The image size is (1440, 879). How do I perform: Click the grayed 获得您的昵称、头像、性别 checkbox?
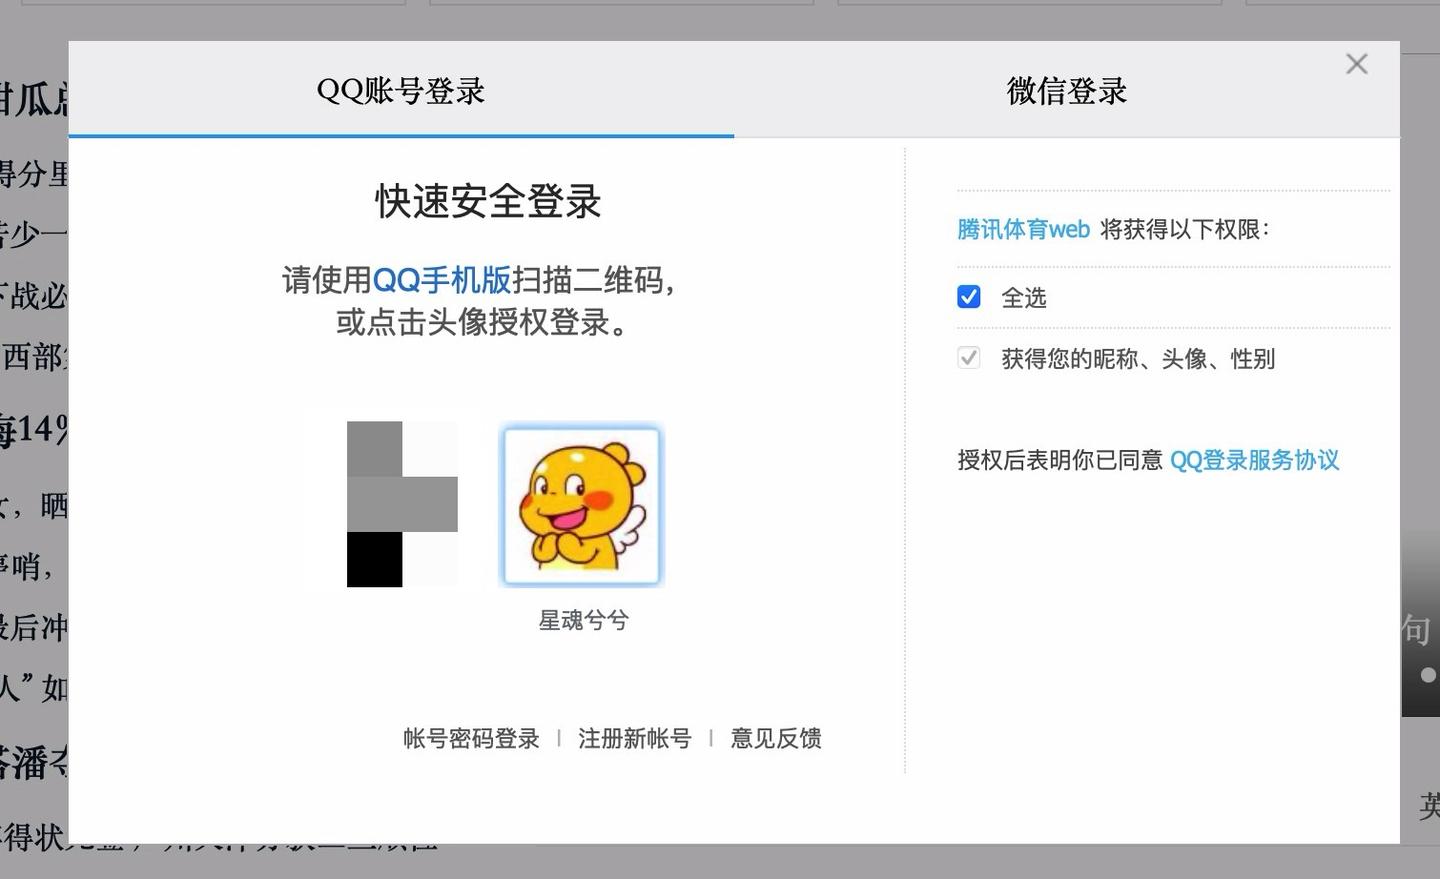click(x=968, y=358)
